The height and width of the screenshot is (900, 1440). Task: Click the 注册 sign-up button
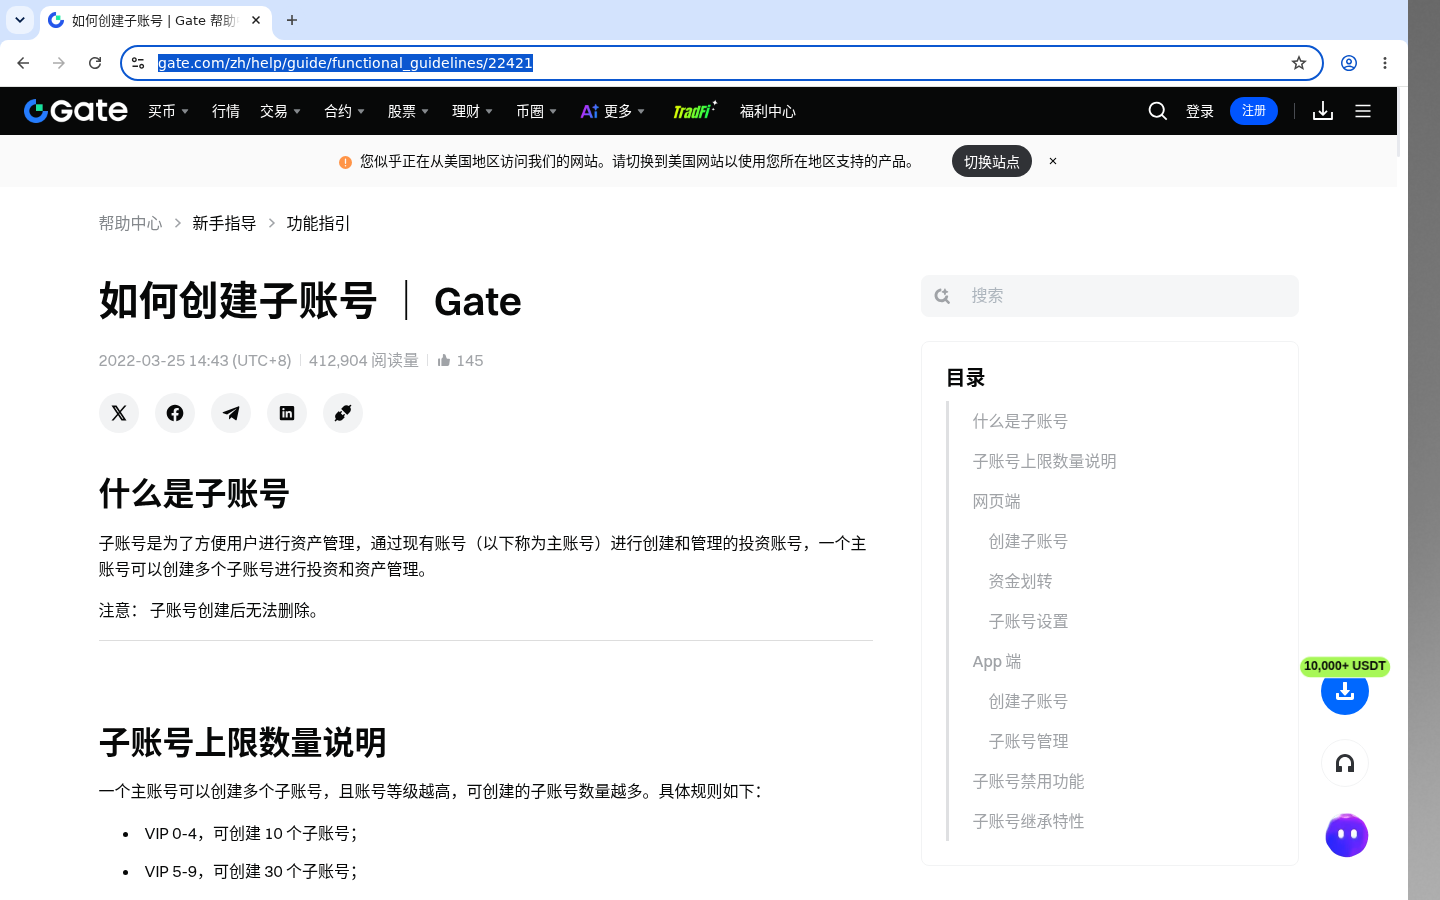1254,111
